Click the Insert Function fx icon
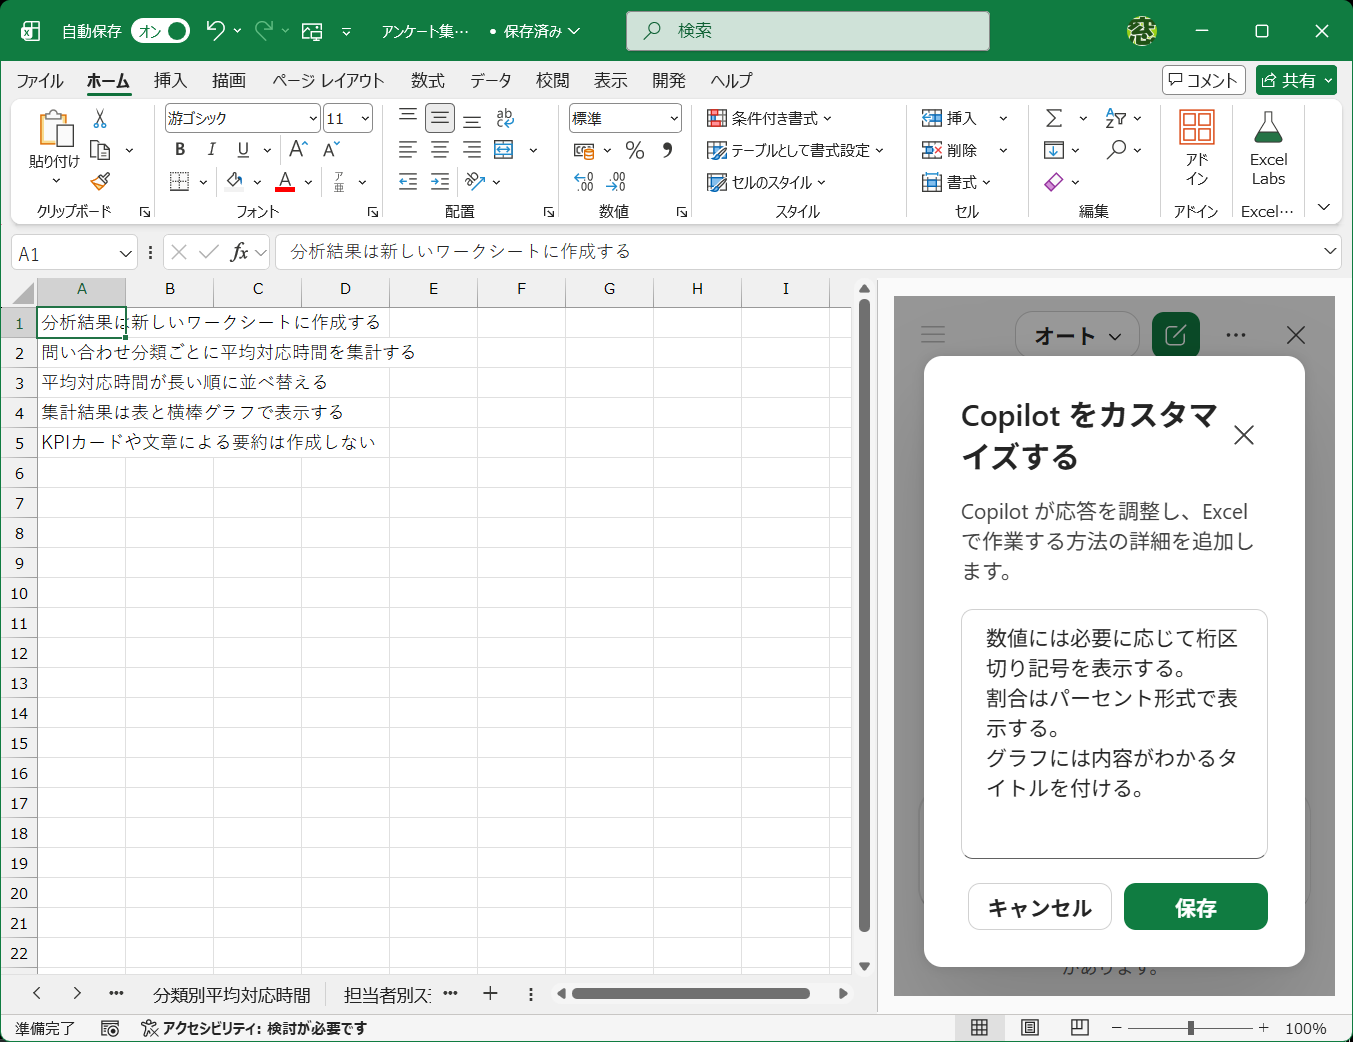Screen dimensions: 1353x1042 point(239,252)
